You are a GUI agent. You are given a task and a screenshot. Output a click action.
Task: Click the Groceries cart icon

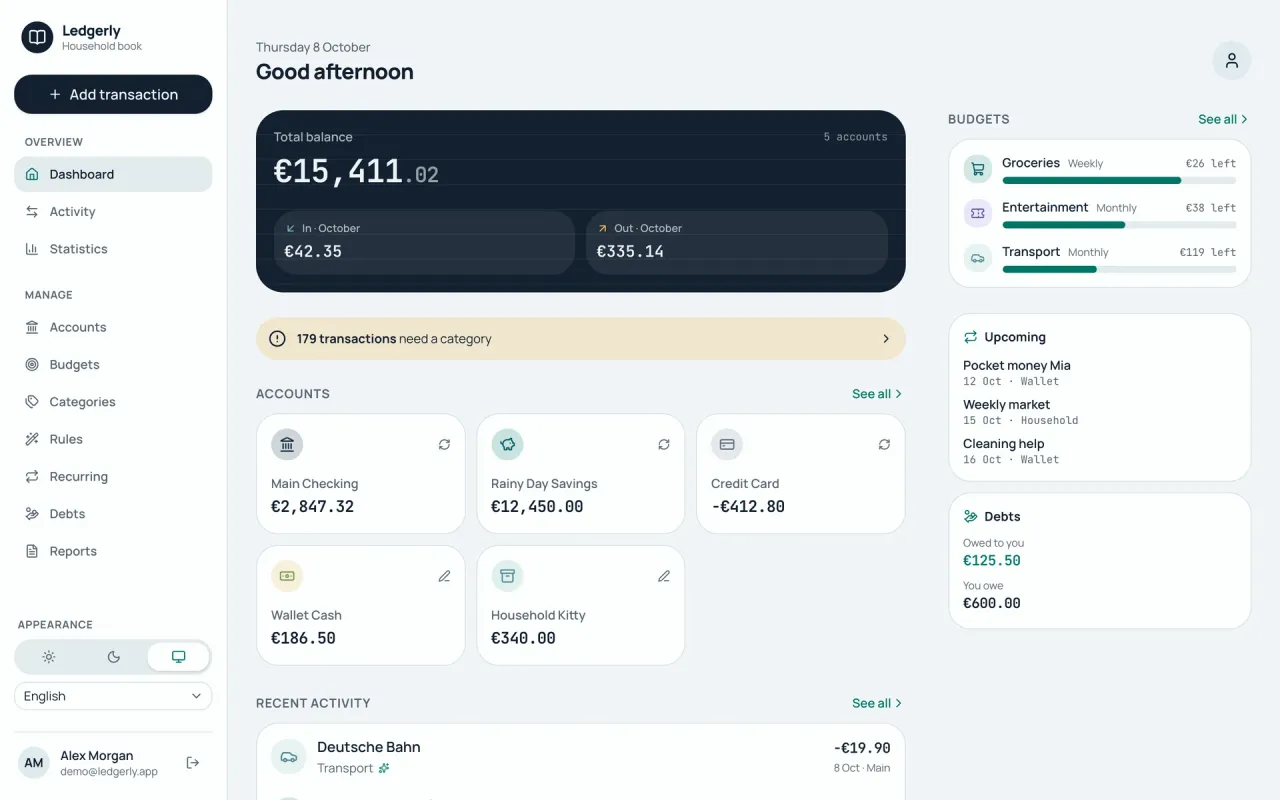(977, 169)
